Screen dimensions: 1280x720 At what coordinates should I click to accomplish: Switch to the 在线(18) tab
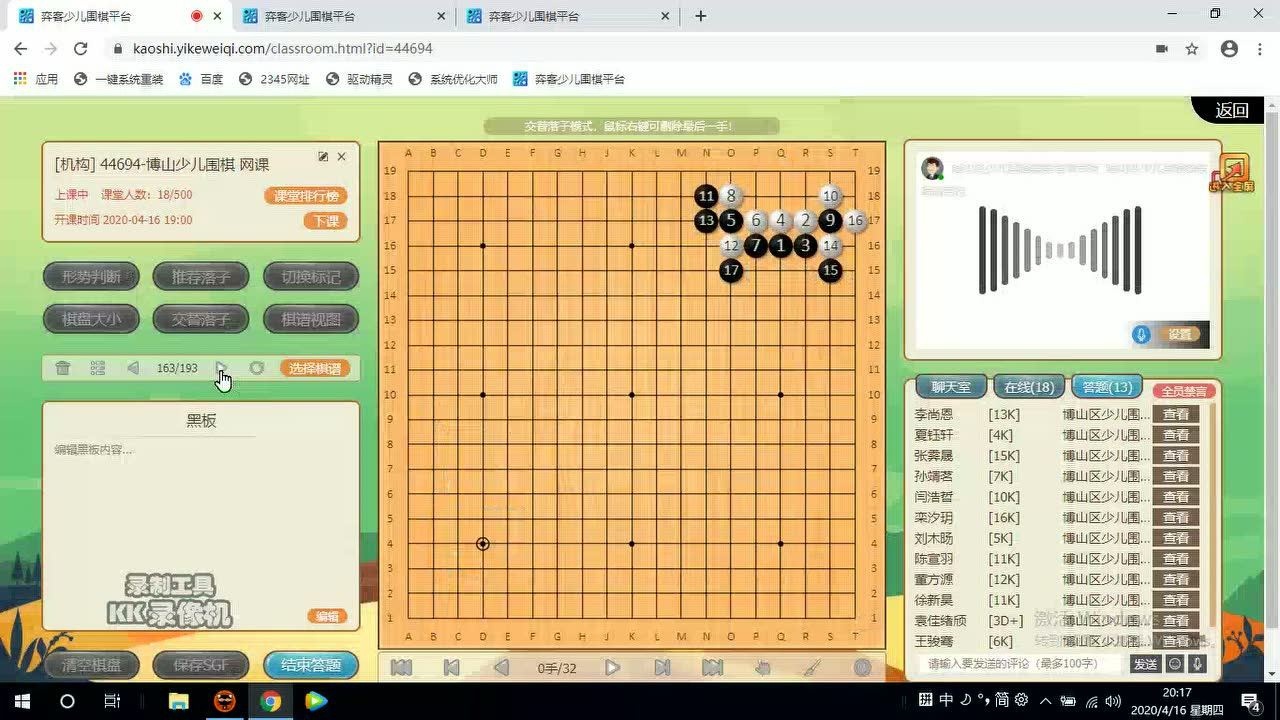[1028, 386]
